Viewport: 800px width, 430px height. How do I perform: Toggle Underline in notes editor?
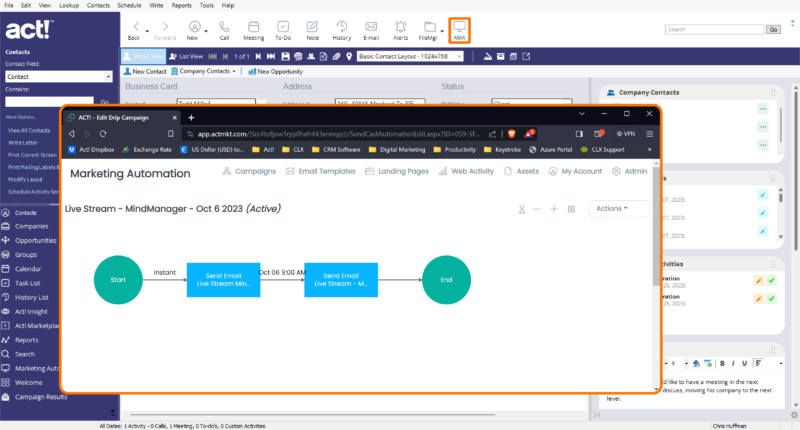click(x=744, y=363)
